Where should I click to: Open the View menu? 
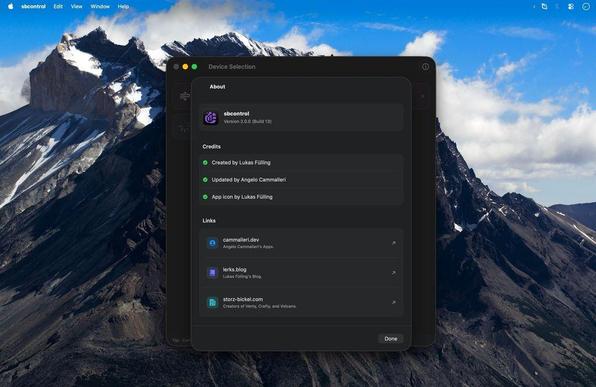coord(76,6)
